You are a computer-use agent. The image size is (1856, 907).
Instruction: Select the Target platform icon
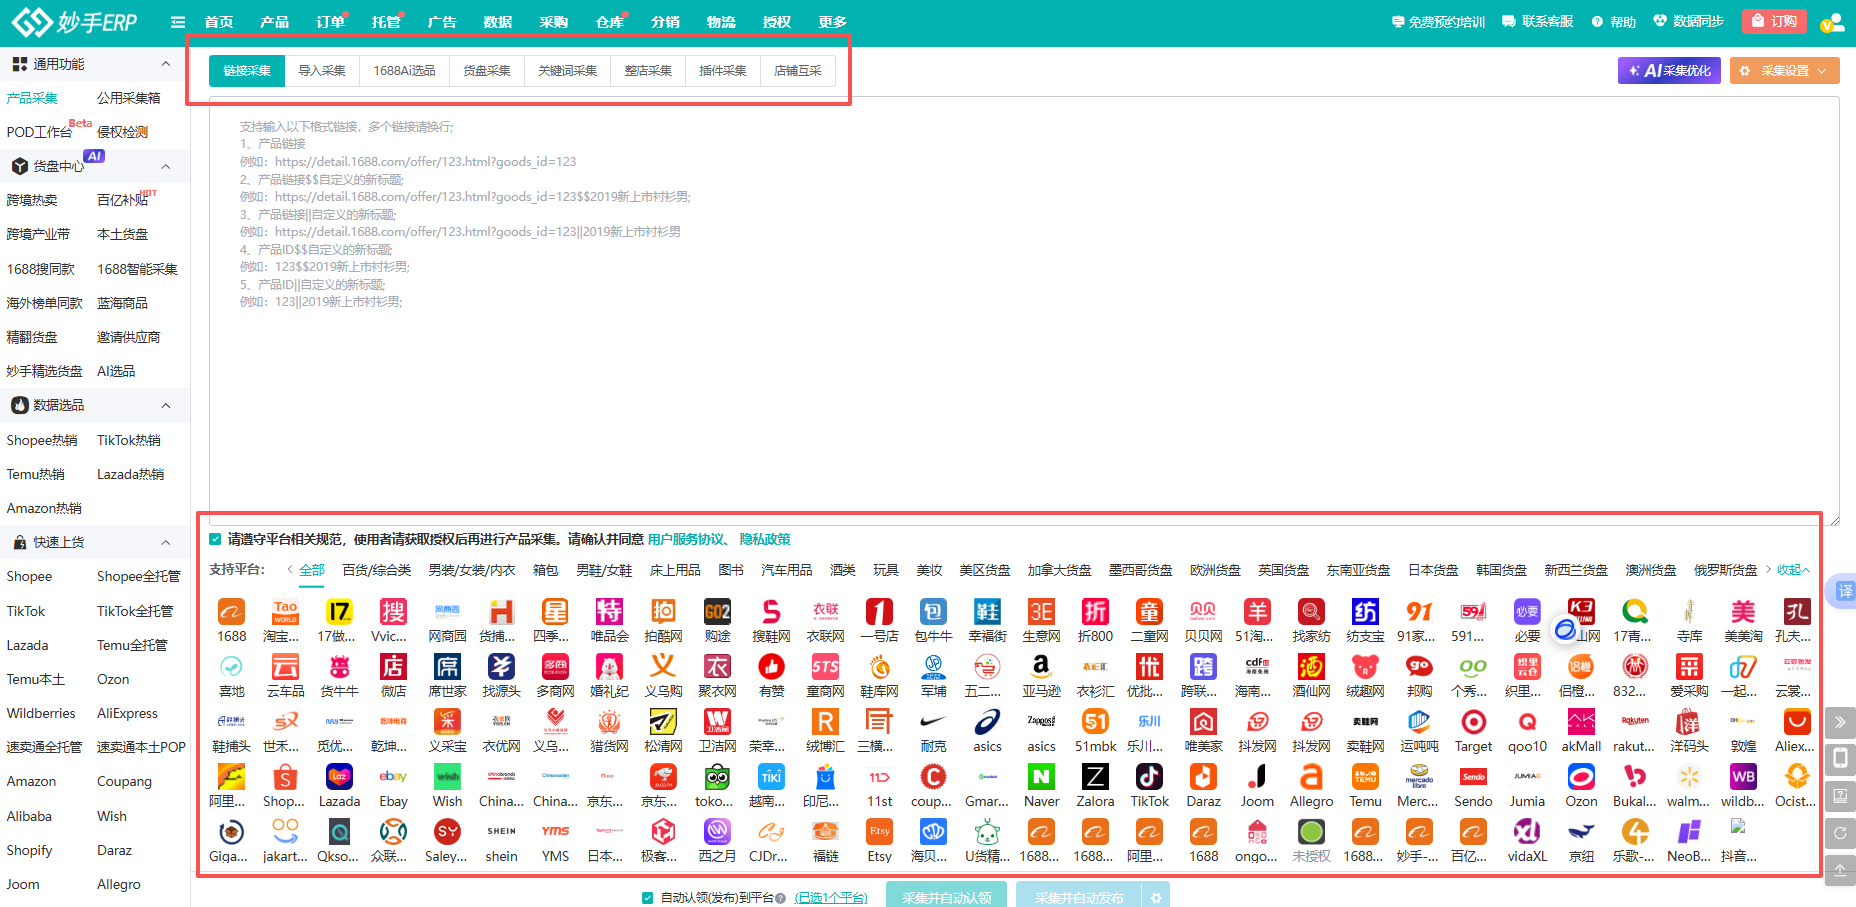pos(1473,723)
